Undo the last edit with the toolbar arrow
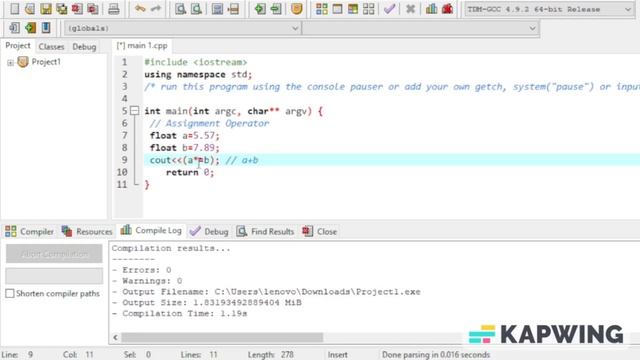This screenshot has height=360, width=640. (140, 9)
